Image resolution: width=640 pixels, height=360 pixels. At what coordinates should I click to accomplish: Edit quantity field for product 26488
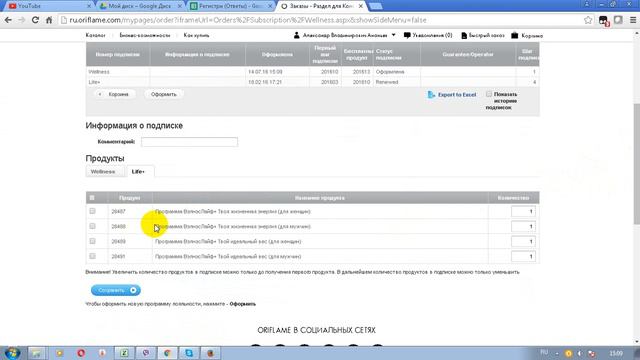tap(523, 227)
